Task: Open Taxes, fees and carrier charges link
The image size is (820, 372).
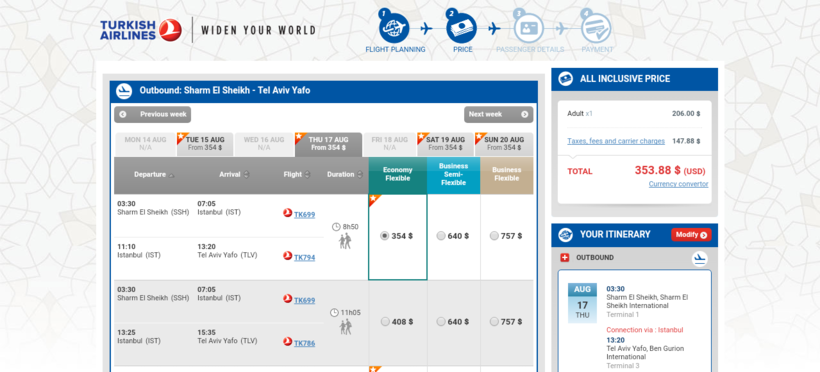Action: coord(616,141)
